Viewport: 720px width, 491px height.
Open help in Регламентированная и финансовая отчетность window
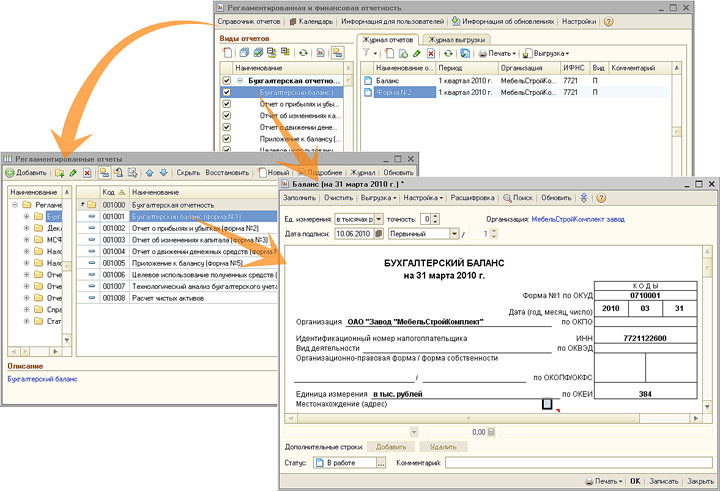tap(608, 22)
